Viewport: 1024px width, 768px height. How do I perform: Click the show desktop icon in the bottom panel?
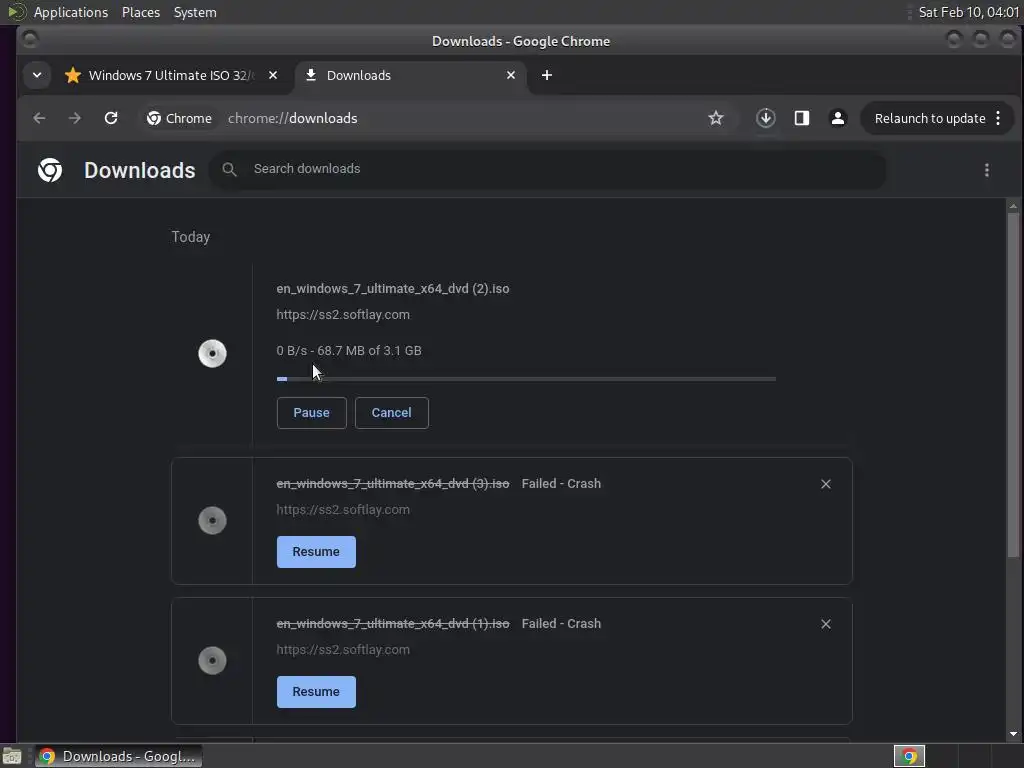point(12,756)
